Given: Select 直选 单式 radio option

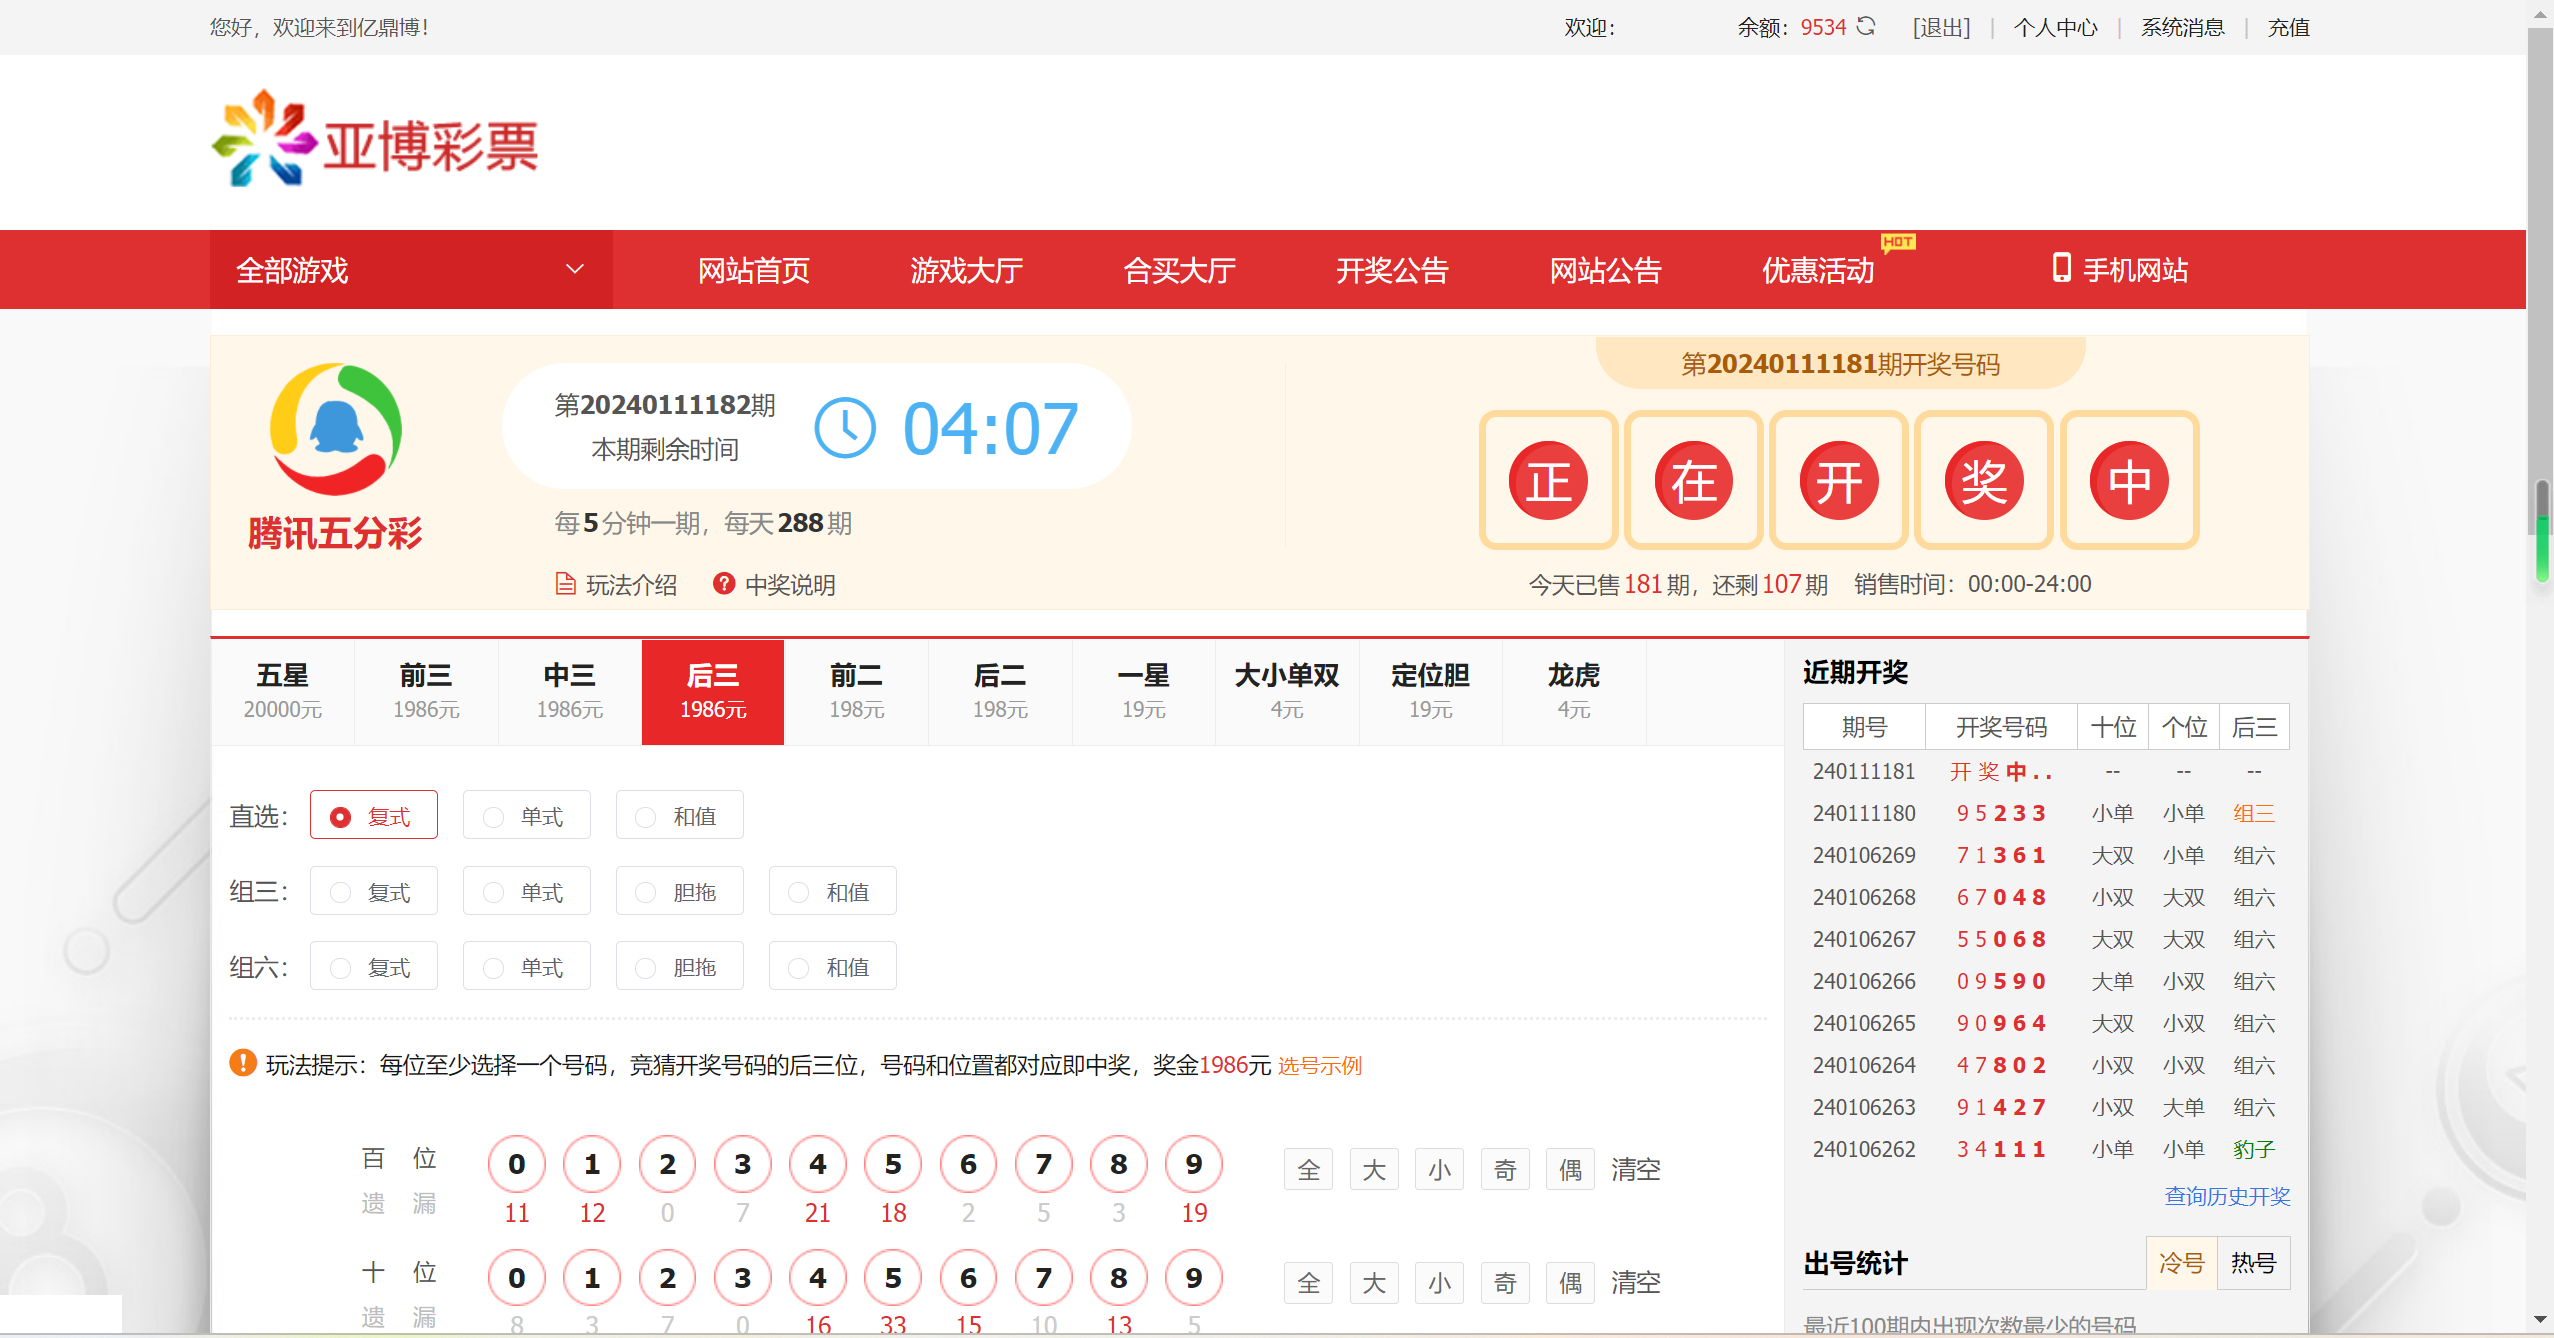Looking at the screenshot, I should point(527,816).
